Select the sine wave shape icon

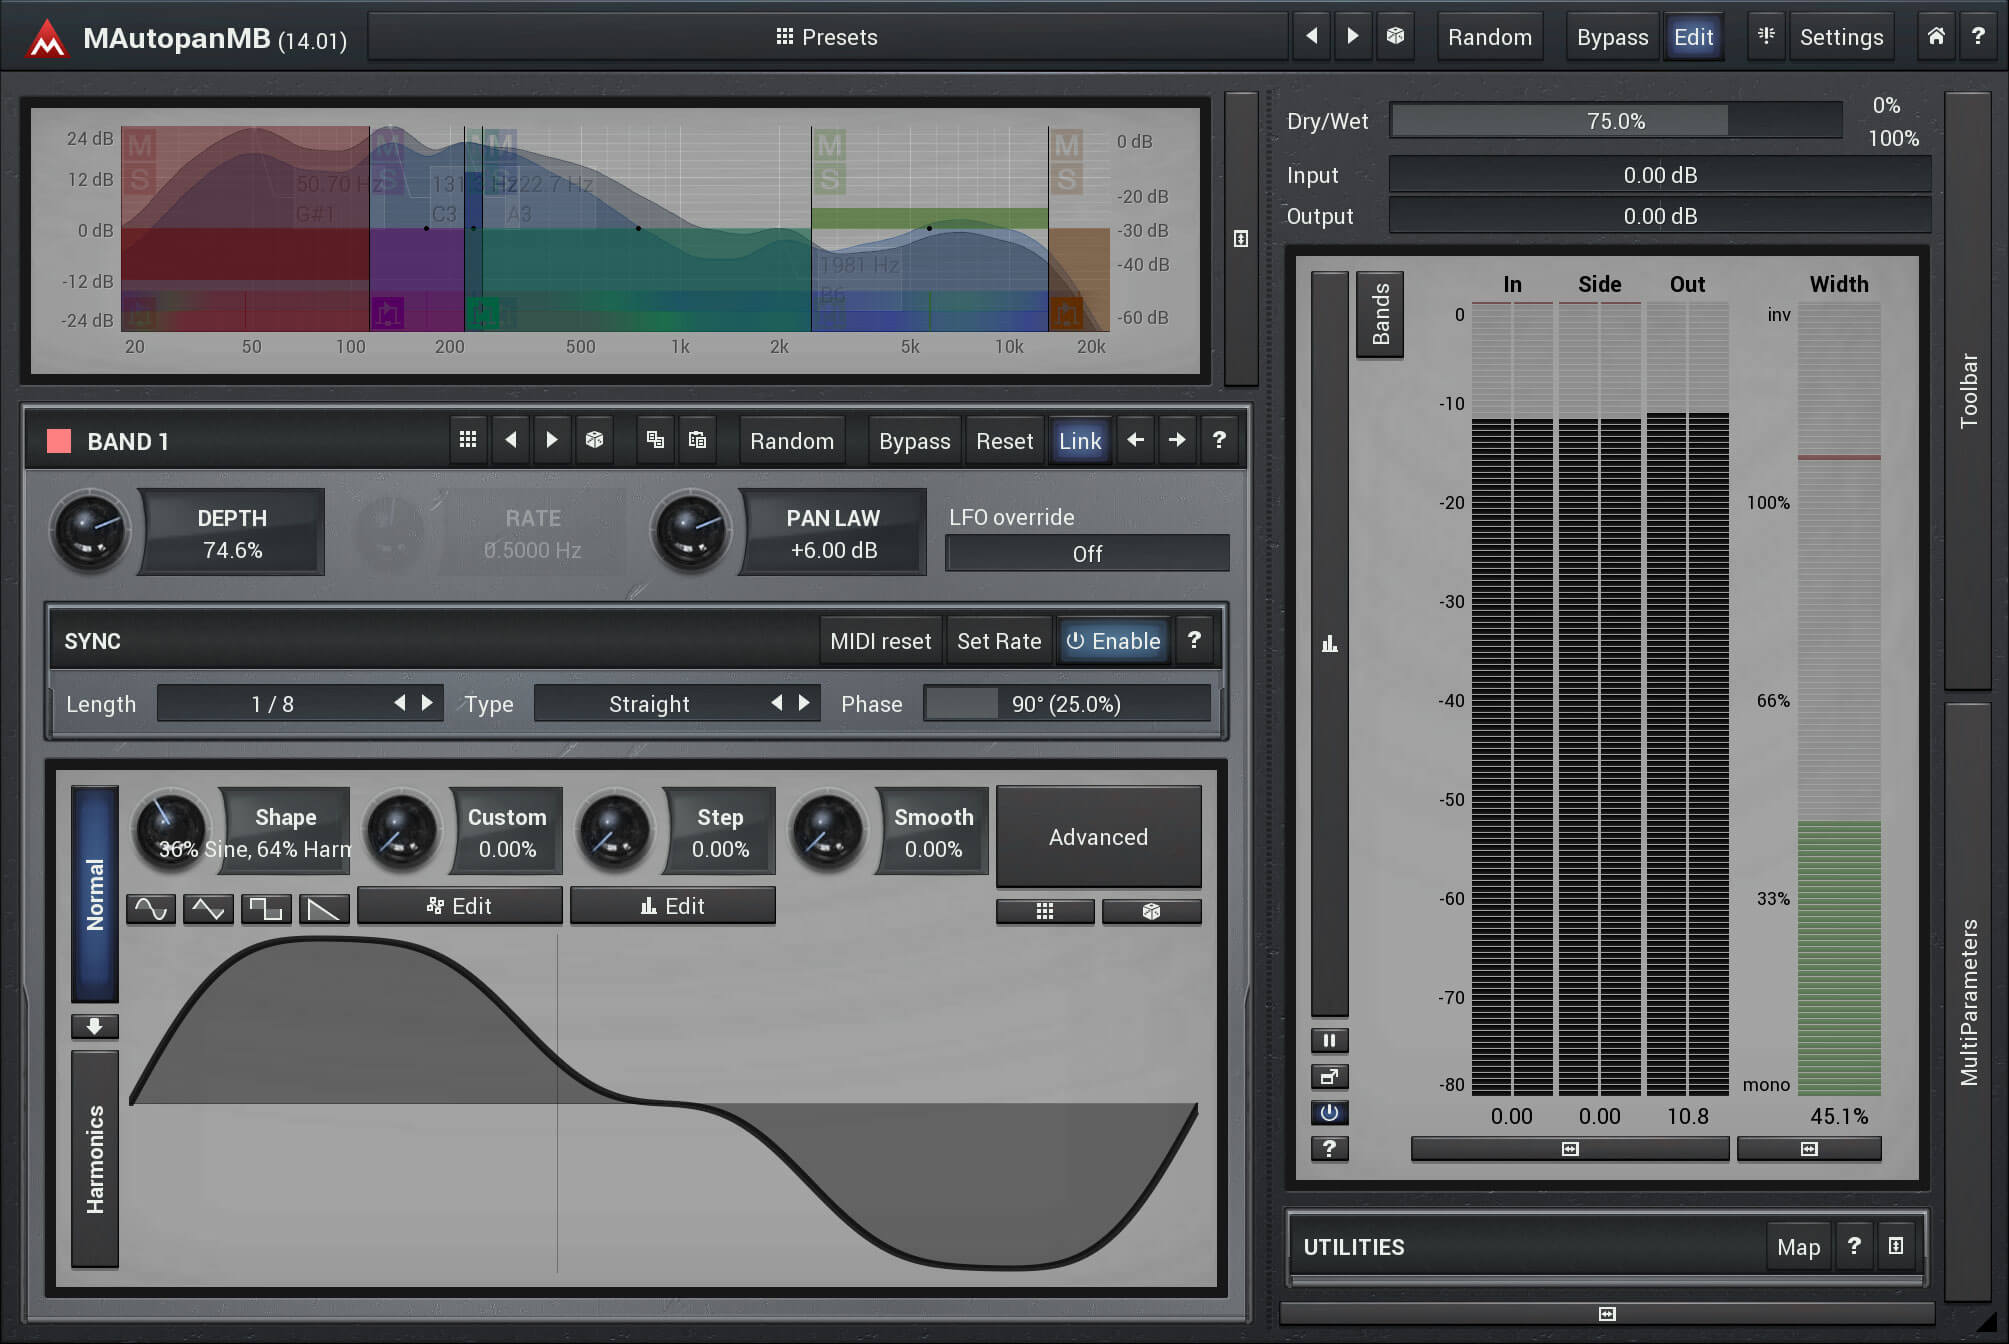pyautogui.click(x=151, y=909)
